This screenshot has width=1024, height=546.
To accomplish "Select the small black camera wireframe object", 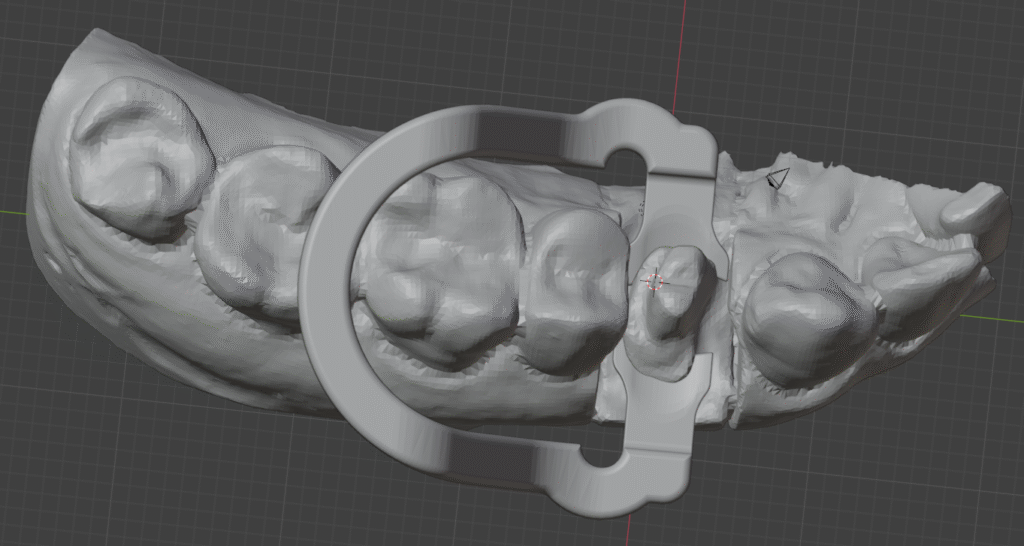I will (776, 178).
